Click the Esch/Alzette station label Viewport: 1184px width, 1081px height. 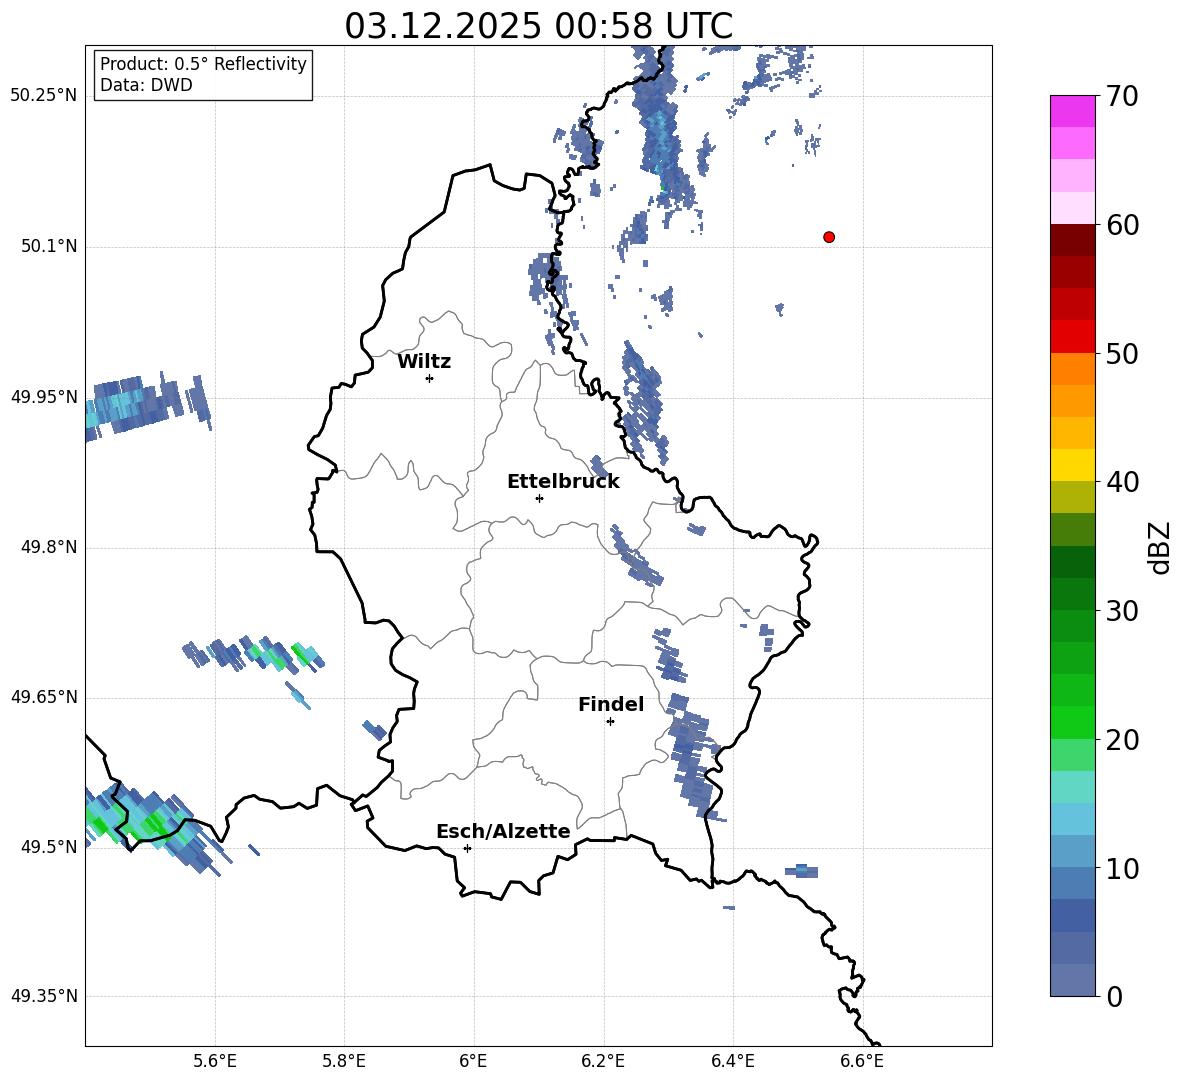point(503,832)
